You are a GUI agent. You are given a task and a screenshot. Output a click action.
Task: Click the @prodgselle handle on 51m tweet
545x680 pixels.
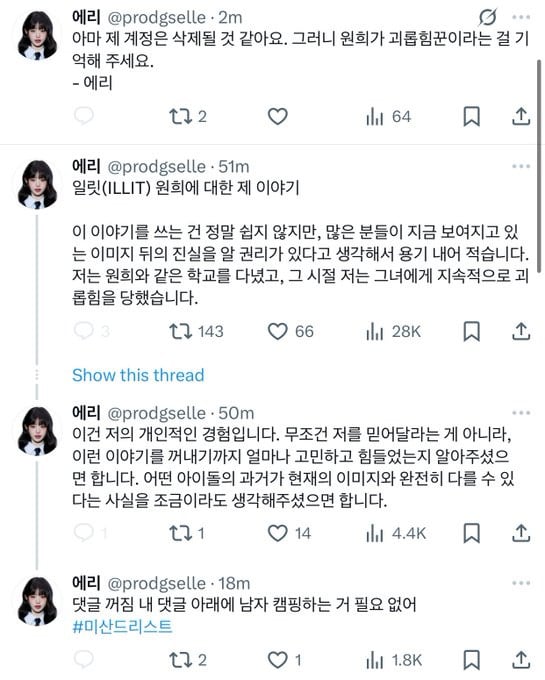(x=156, y=167)
